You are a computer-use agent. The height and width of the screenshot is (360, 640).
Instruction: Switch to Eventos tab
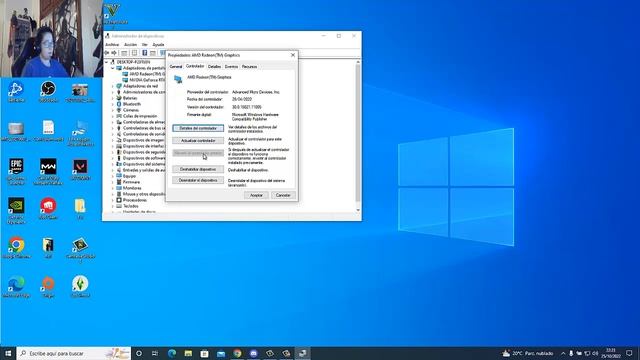click(231, 67)
